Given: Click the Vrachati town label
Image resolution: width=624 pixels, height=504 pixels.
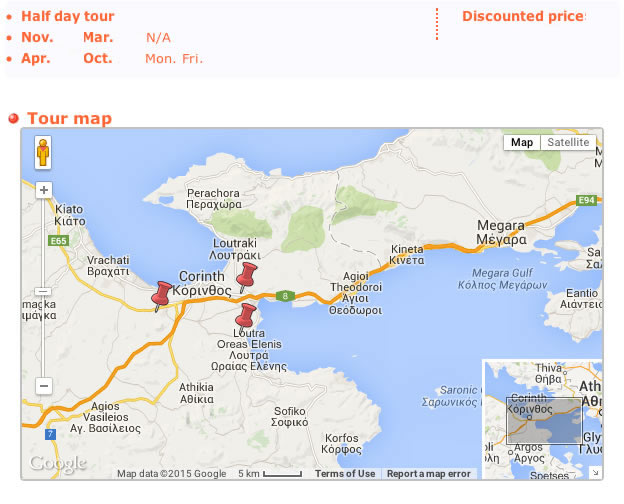Looking at the screenshot, I should [x=108, y=266].
